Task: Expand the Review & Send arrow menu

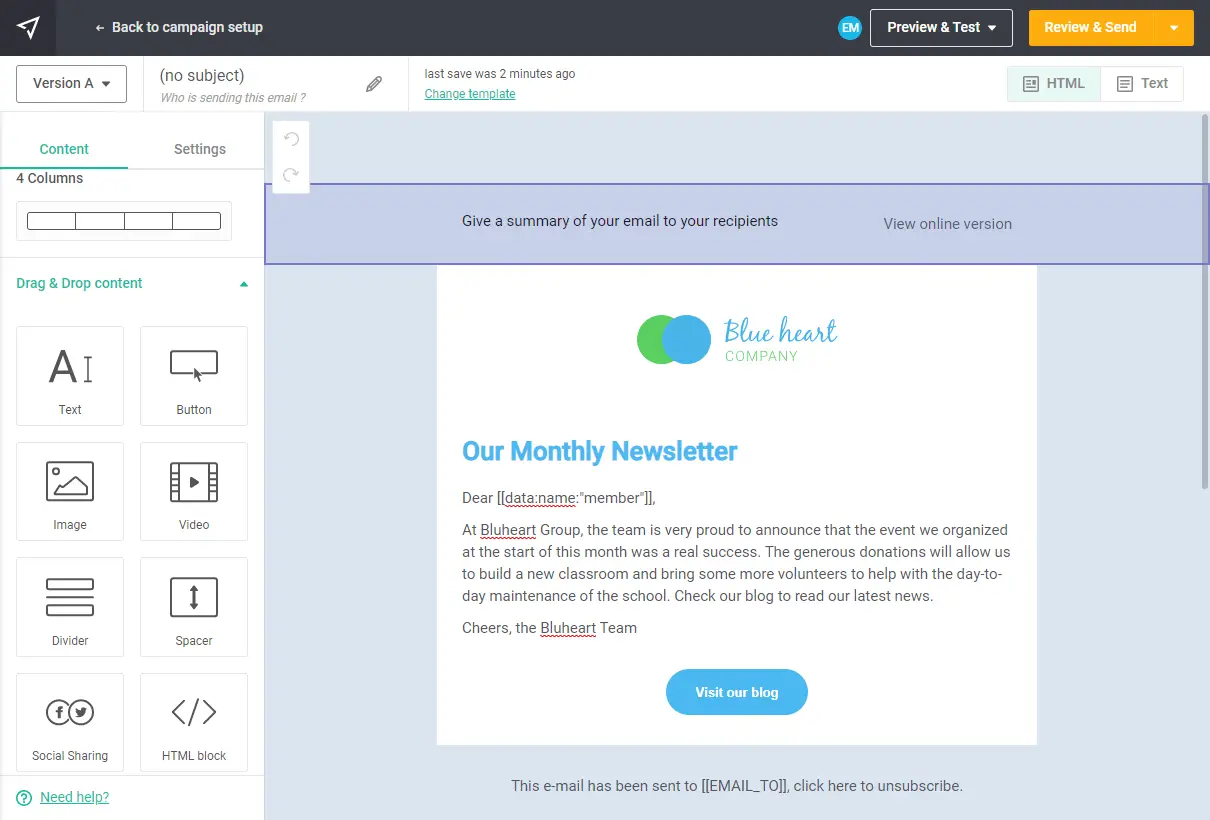Action: (1174, 28)
